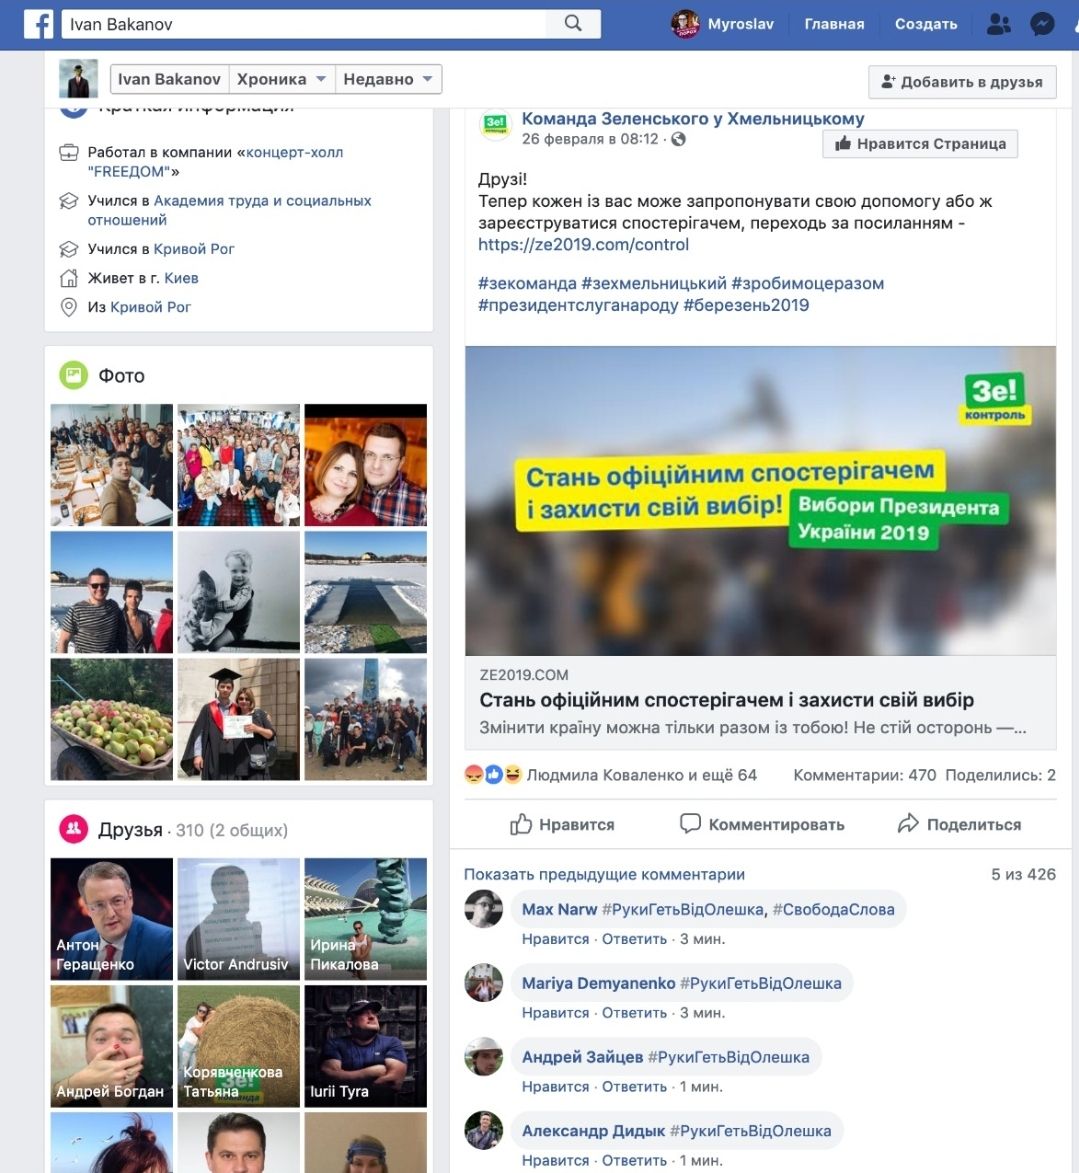Click the green Фото section icon

coord(73,375)
